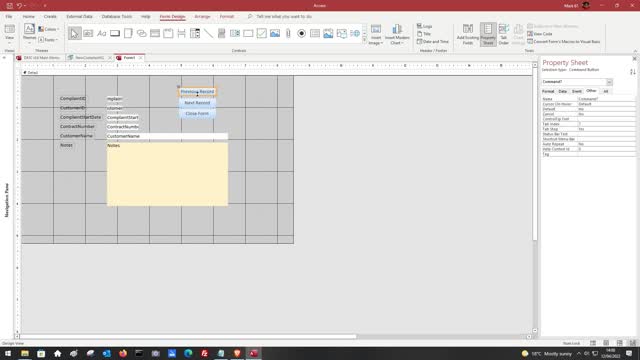Switch to Property Sheet Event tab

(577, 91)
